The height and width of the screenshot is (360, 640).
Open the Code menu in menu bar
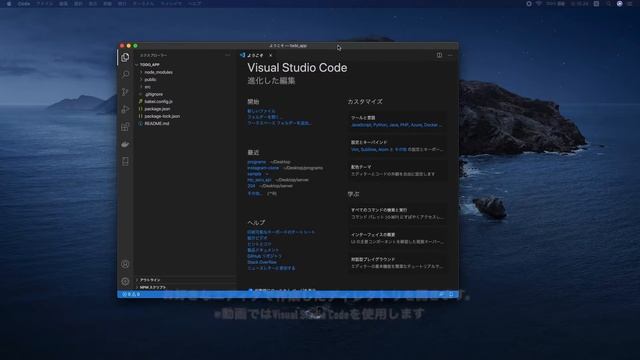(24, 3)
